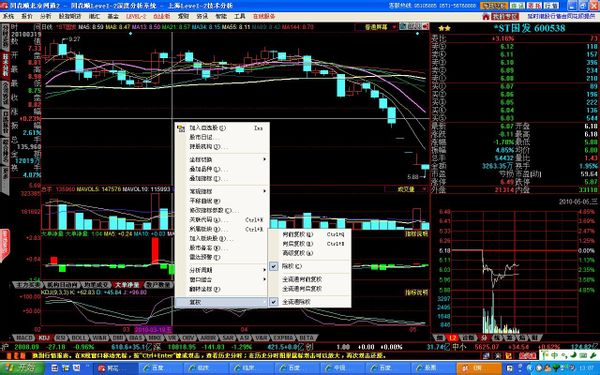Click the two-star rating icon beside *ST国发

pos(444,28)
